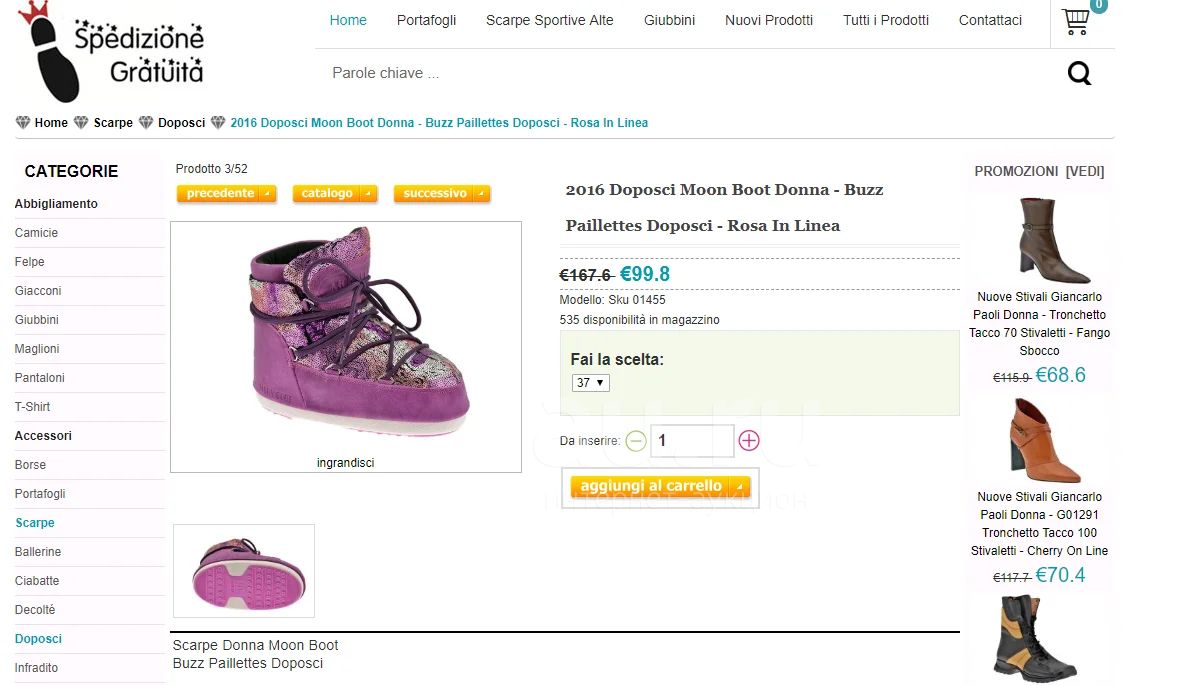Open Scarpe Sportive Alte menu item

(549, 20)
